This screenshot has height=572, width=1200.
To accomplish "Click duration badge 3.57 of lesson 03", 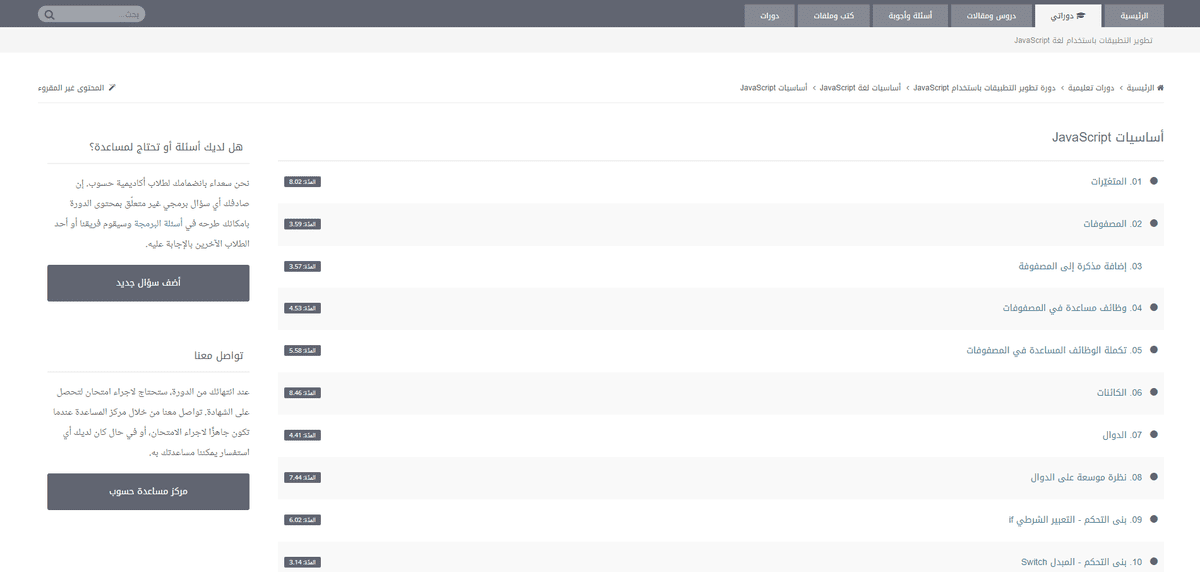I will [302, 266].
